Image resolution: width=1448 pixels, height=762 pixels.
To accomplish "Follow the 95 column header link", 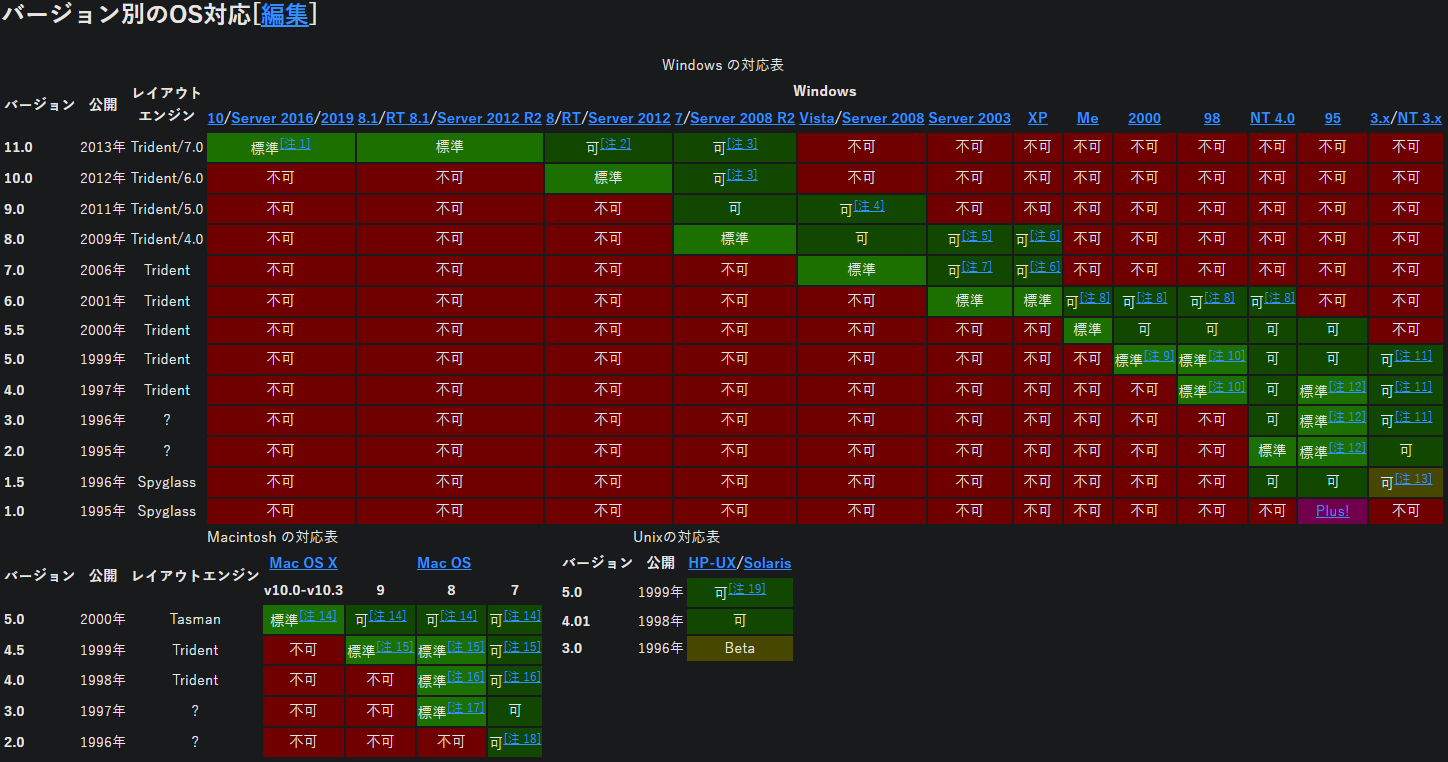I will 1332,118.
